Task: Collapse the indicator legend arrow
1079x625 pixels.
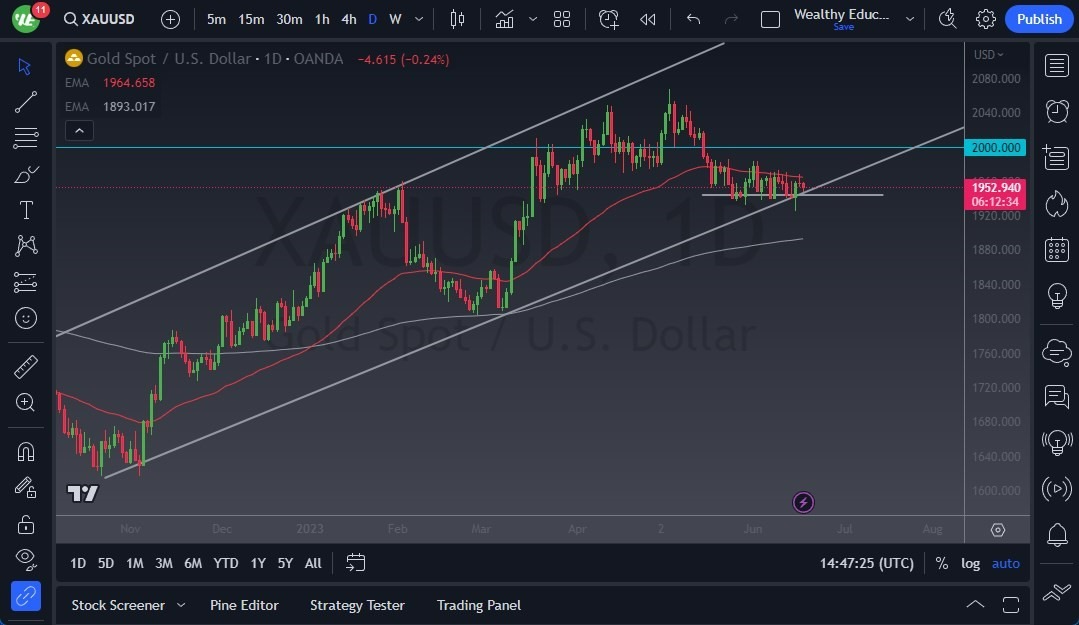Action: pyautogui.click(x=79, y=131)
